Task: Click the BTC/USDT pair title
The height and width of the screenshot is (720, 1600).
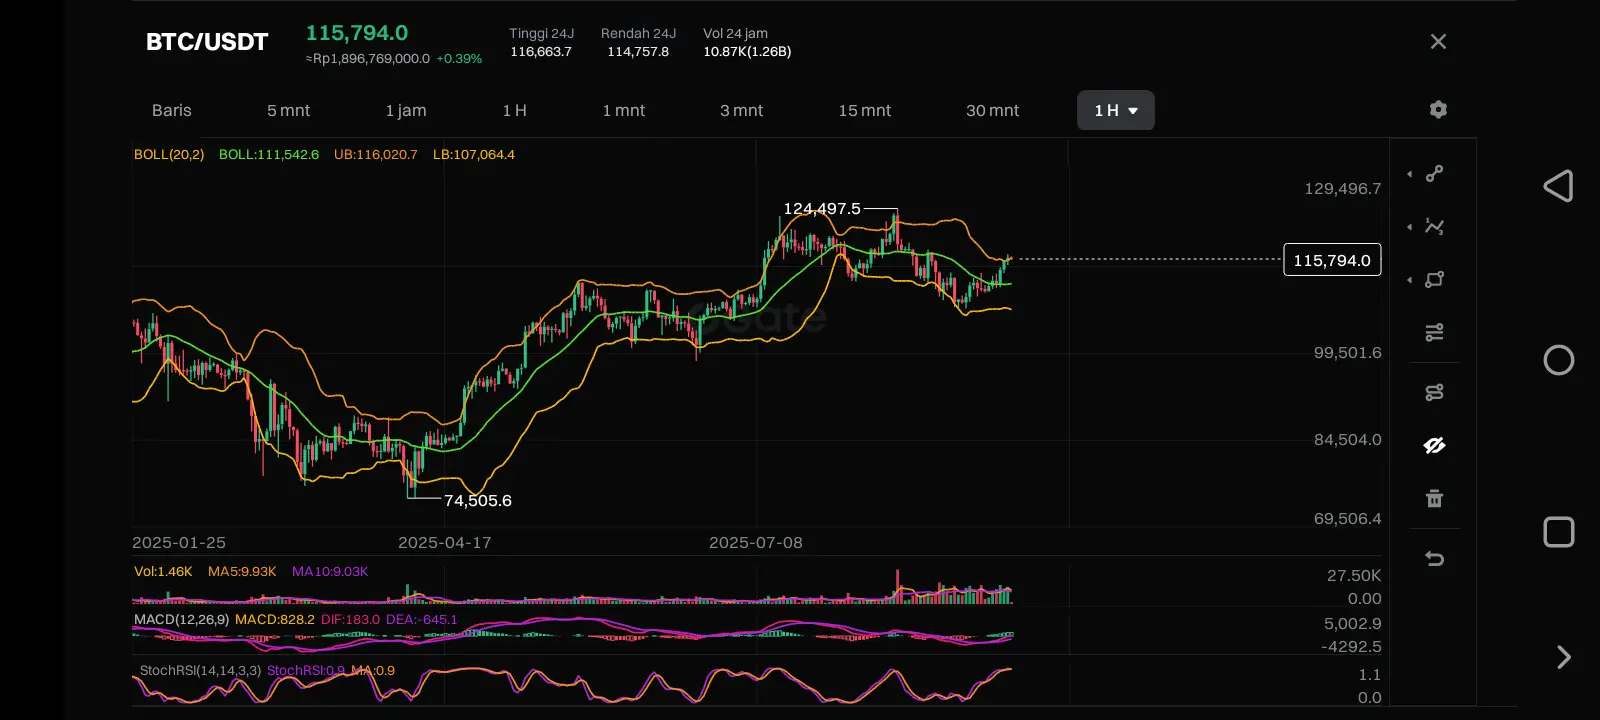Action: click(207, 42)
